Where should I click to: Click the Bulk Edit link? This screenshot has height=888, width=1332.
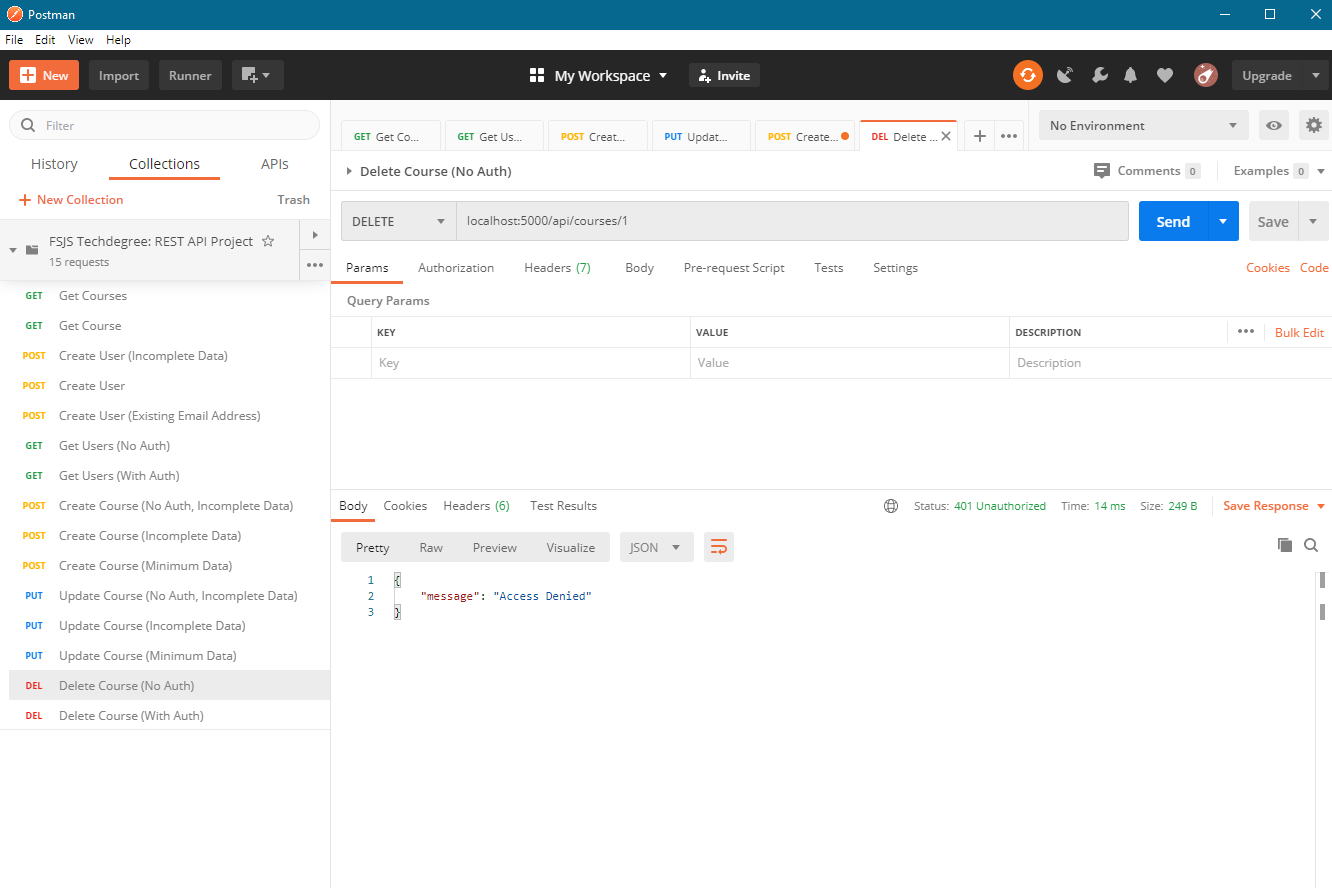pos(1298,331)
